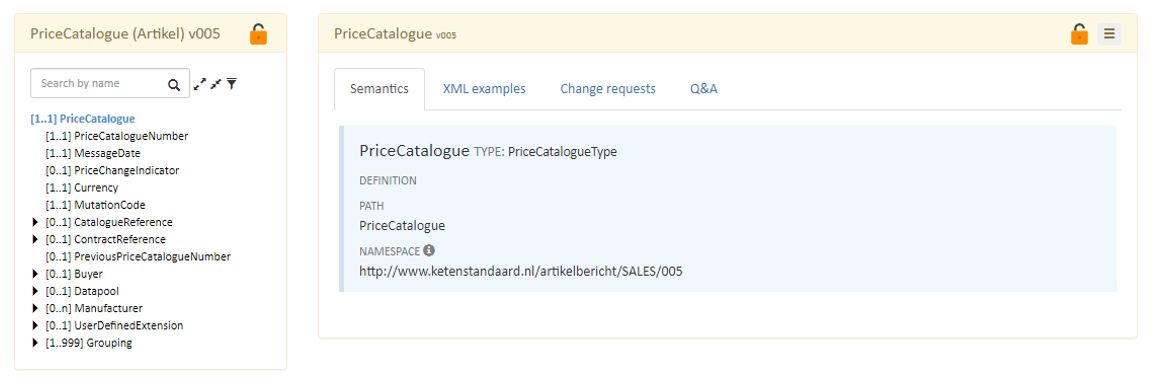Click the PriceCatalogue value under PATH
The width and height of the screenshot is (1151, 388).
point(402,225)
